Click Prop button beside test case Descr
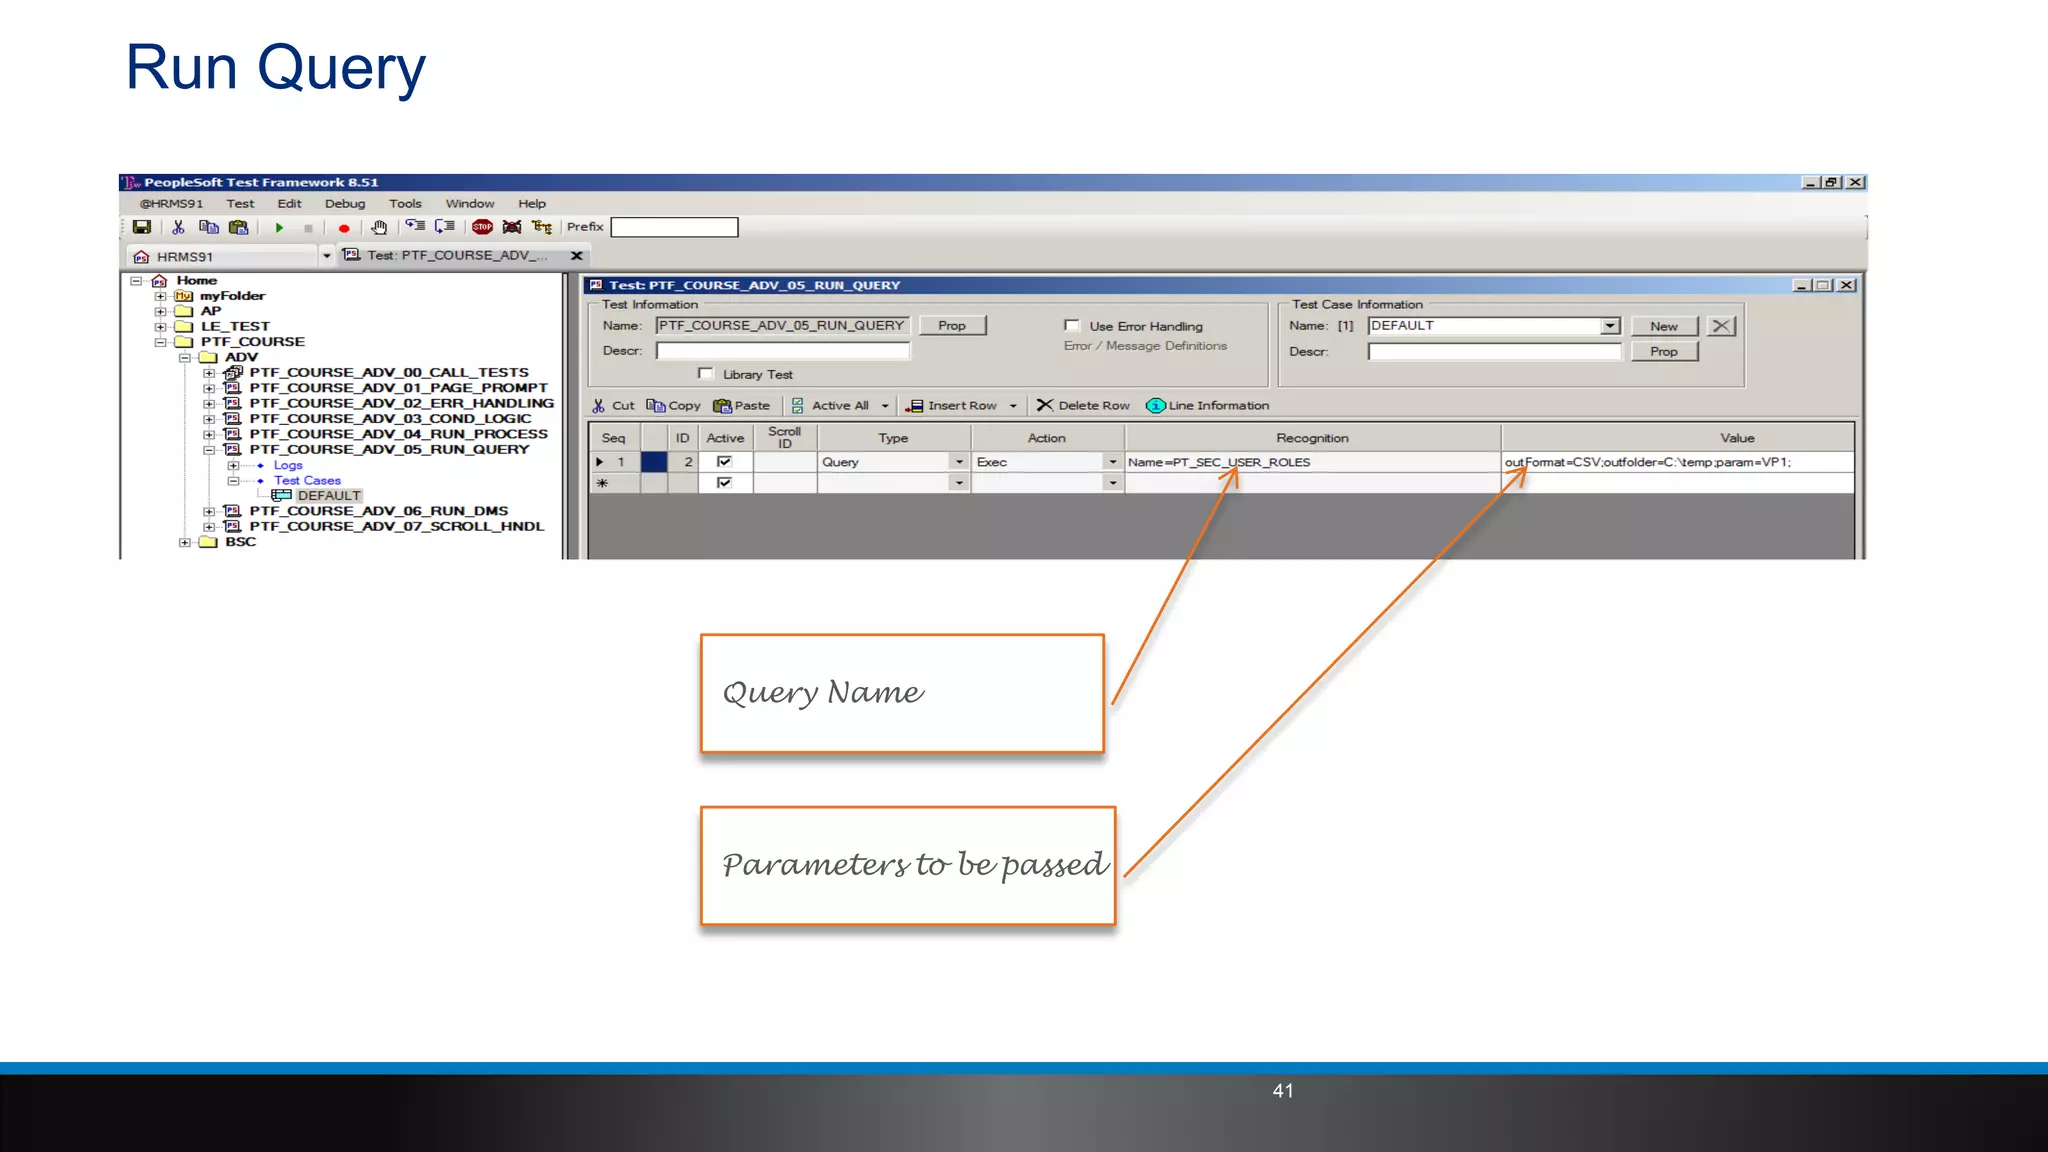 tap(1664, 351)
